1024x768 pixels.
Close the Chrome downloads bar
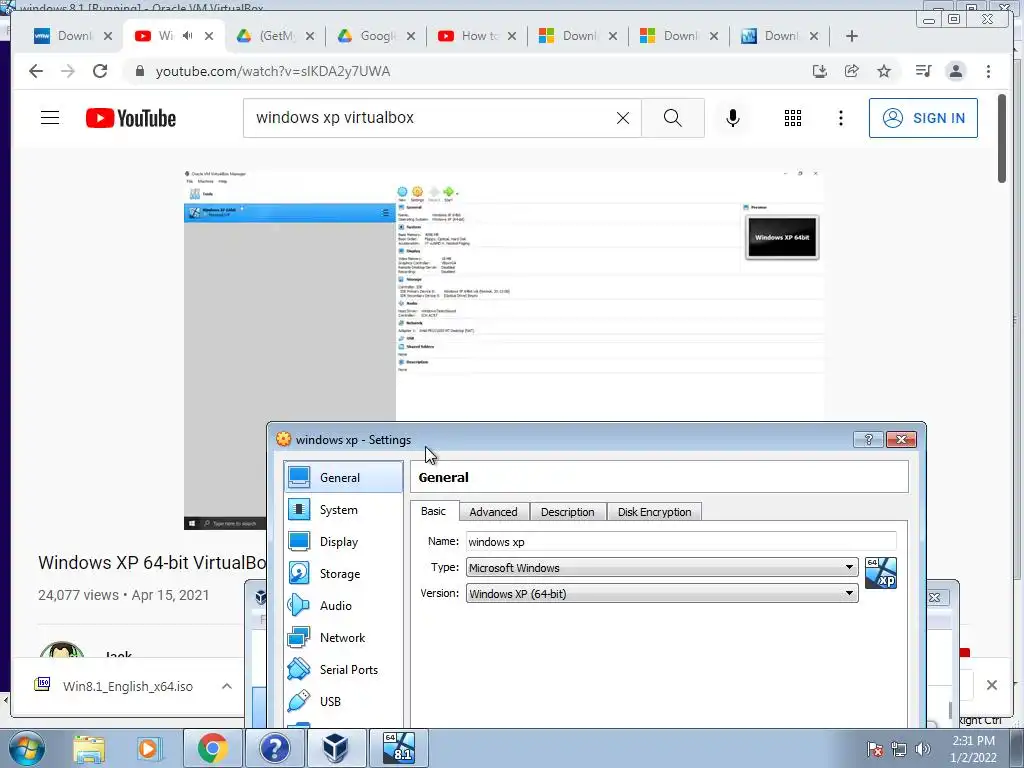click(x=992, y=685)
